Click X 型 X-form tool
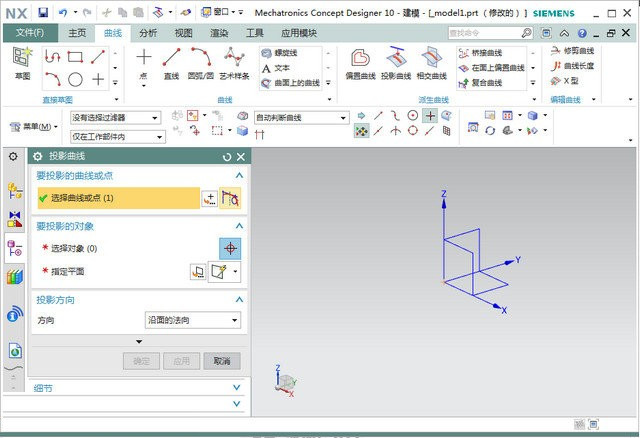The image size is (640, 438). (564, 81)
